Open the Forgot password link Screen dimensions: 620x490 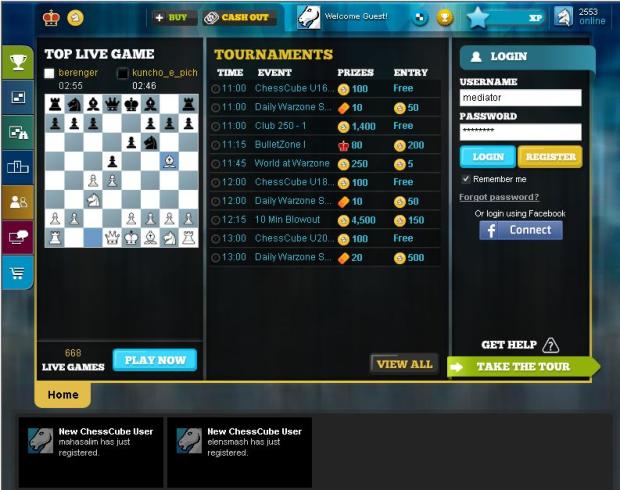499,197
